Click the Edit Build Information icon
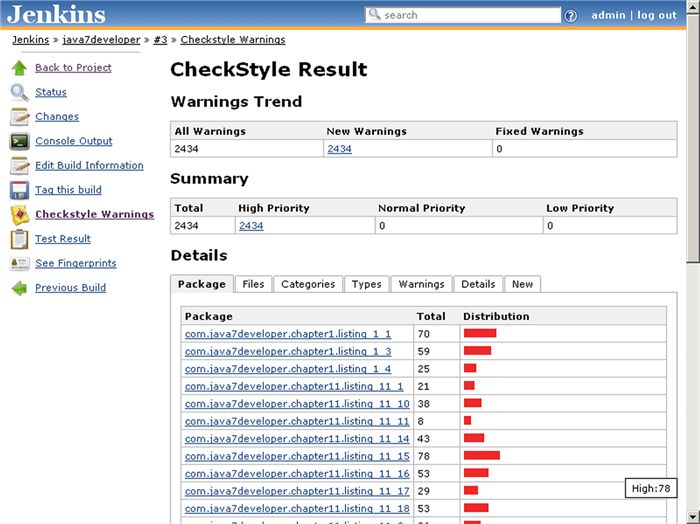The image size is (700, 524). pos(19,166)
